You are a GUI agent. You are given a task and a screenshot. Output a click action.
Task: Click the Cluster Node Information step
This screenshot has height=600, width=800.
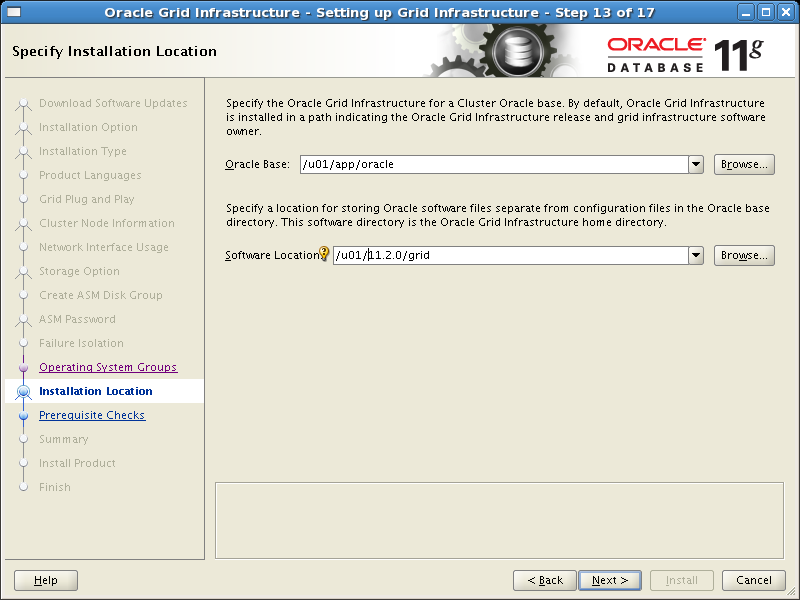tap(107, 223)
